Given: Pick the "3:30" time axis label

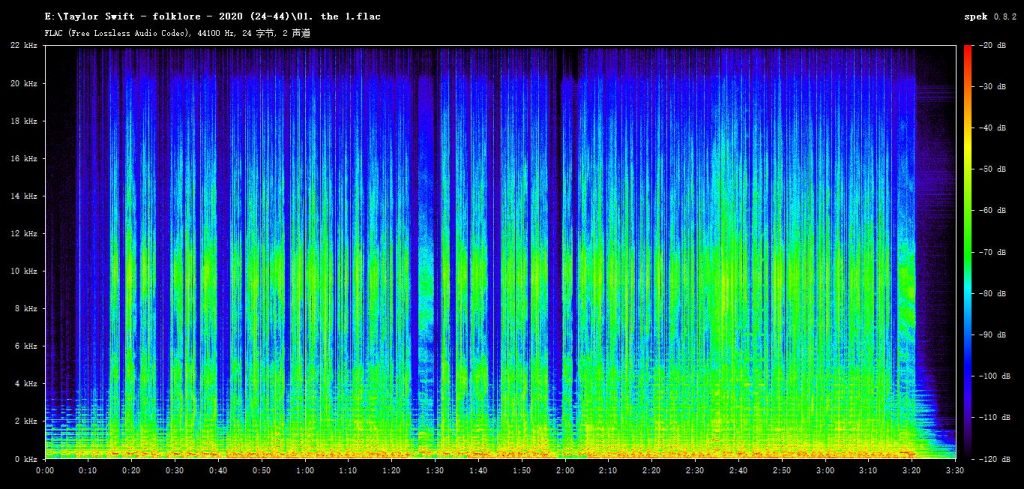Looking at the screenshot, I should tap(955, 470).
